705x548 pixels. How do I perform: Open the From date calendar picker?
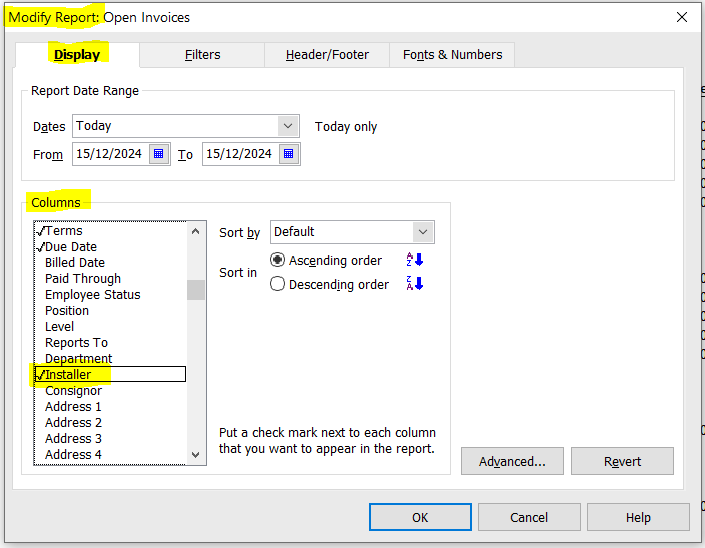point(159,154)
